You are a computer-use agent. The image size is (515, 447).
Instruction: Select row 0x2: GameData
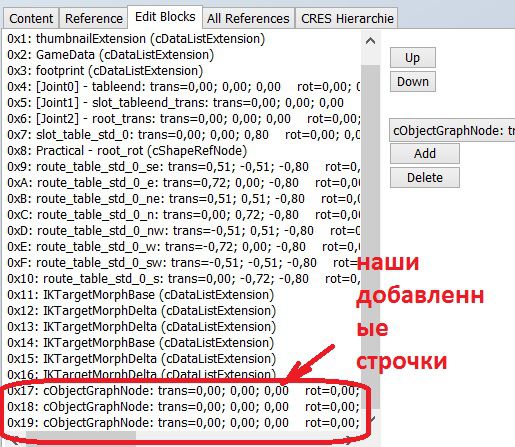click(x=182, y=55)
